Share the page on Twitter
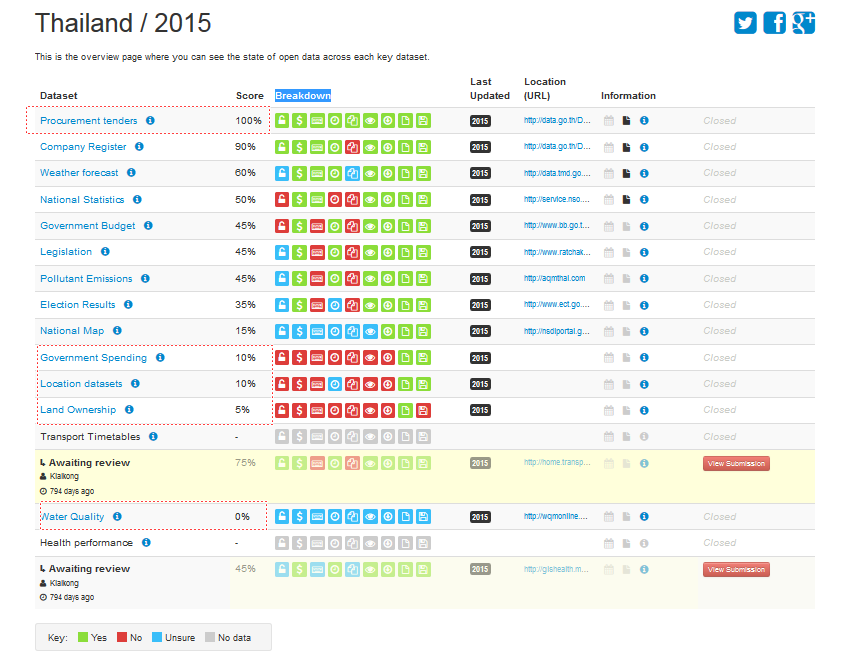The image size is (864, 666). point(744,22)
